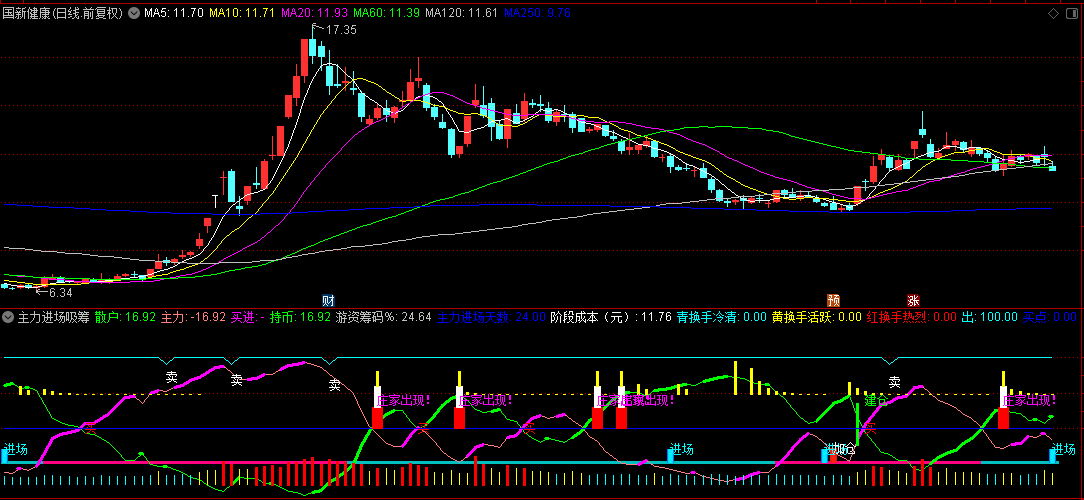Select the MA10: 11.71 label
This screenshot has width=1084, height=500.
pos(243,13)
